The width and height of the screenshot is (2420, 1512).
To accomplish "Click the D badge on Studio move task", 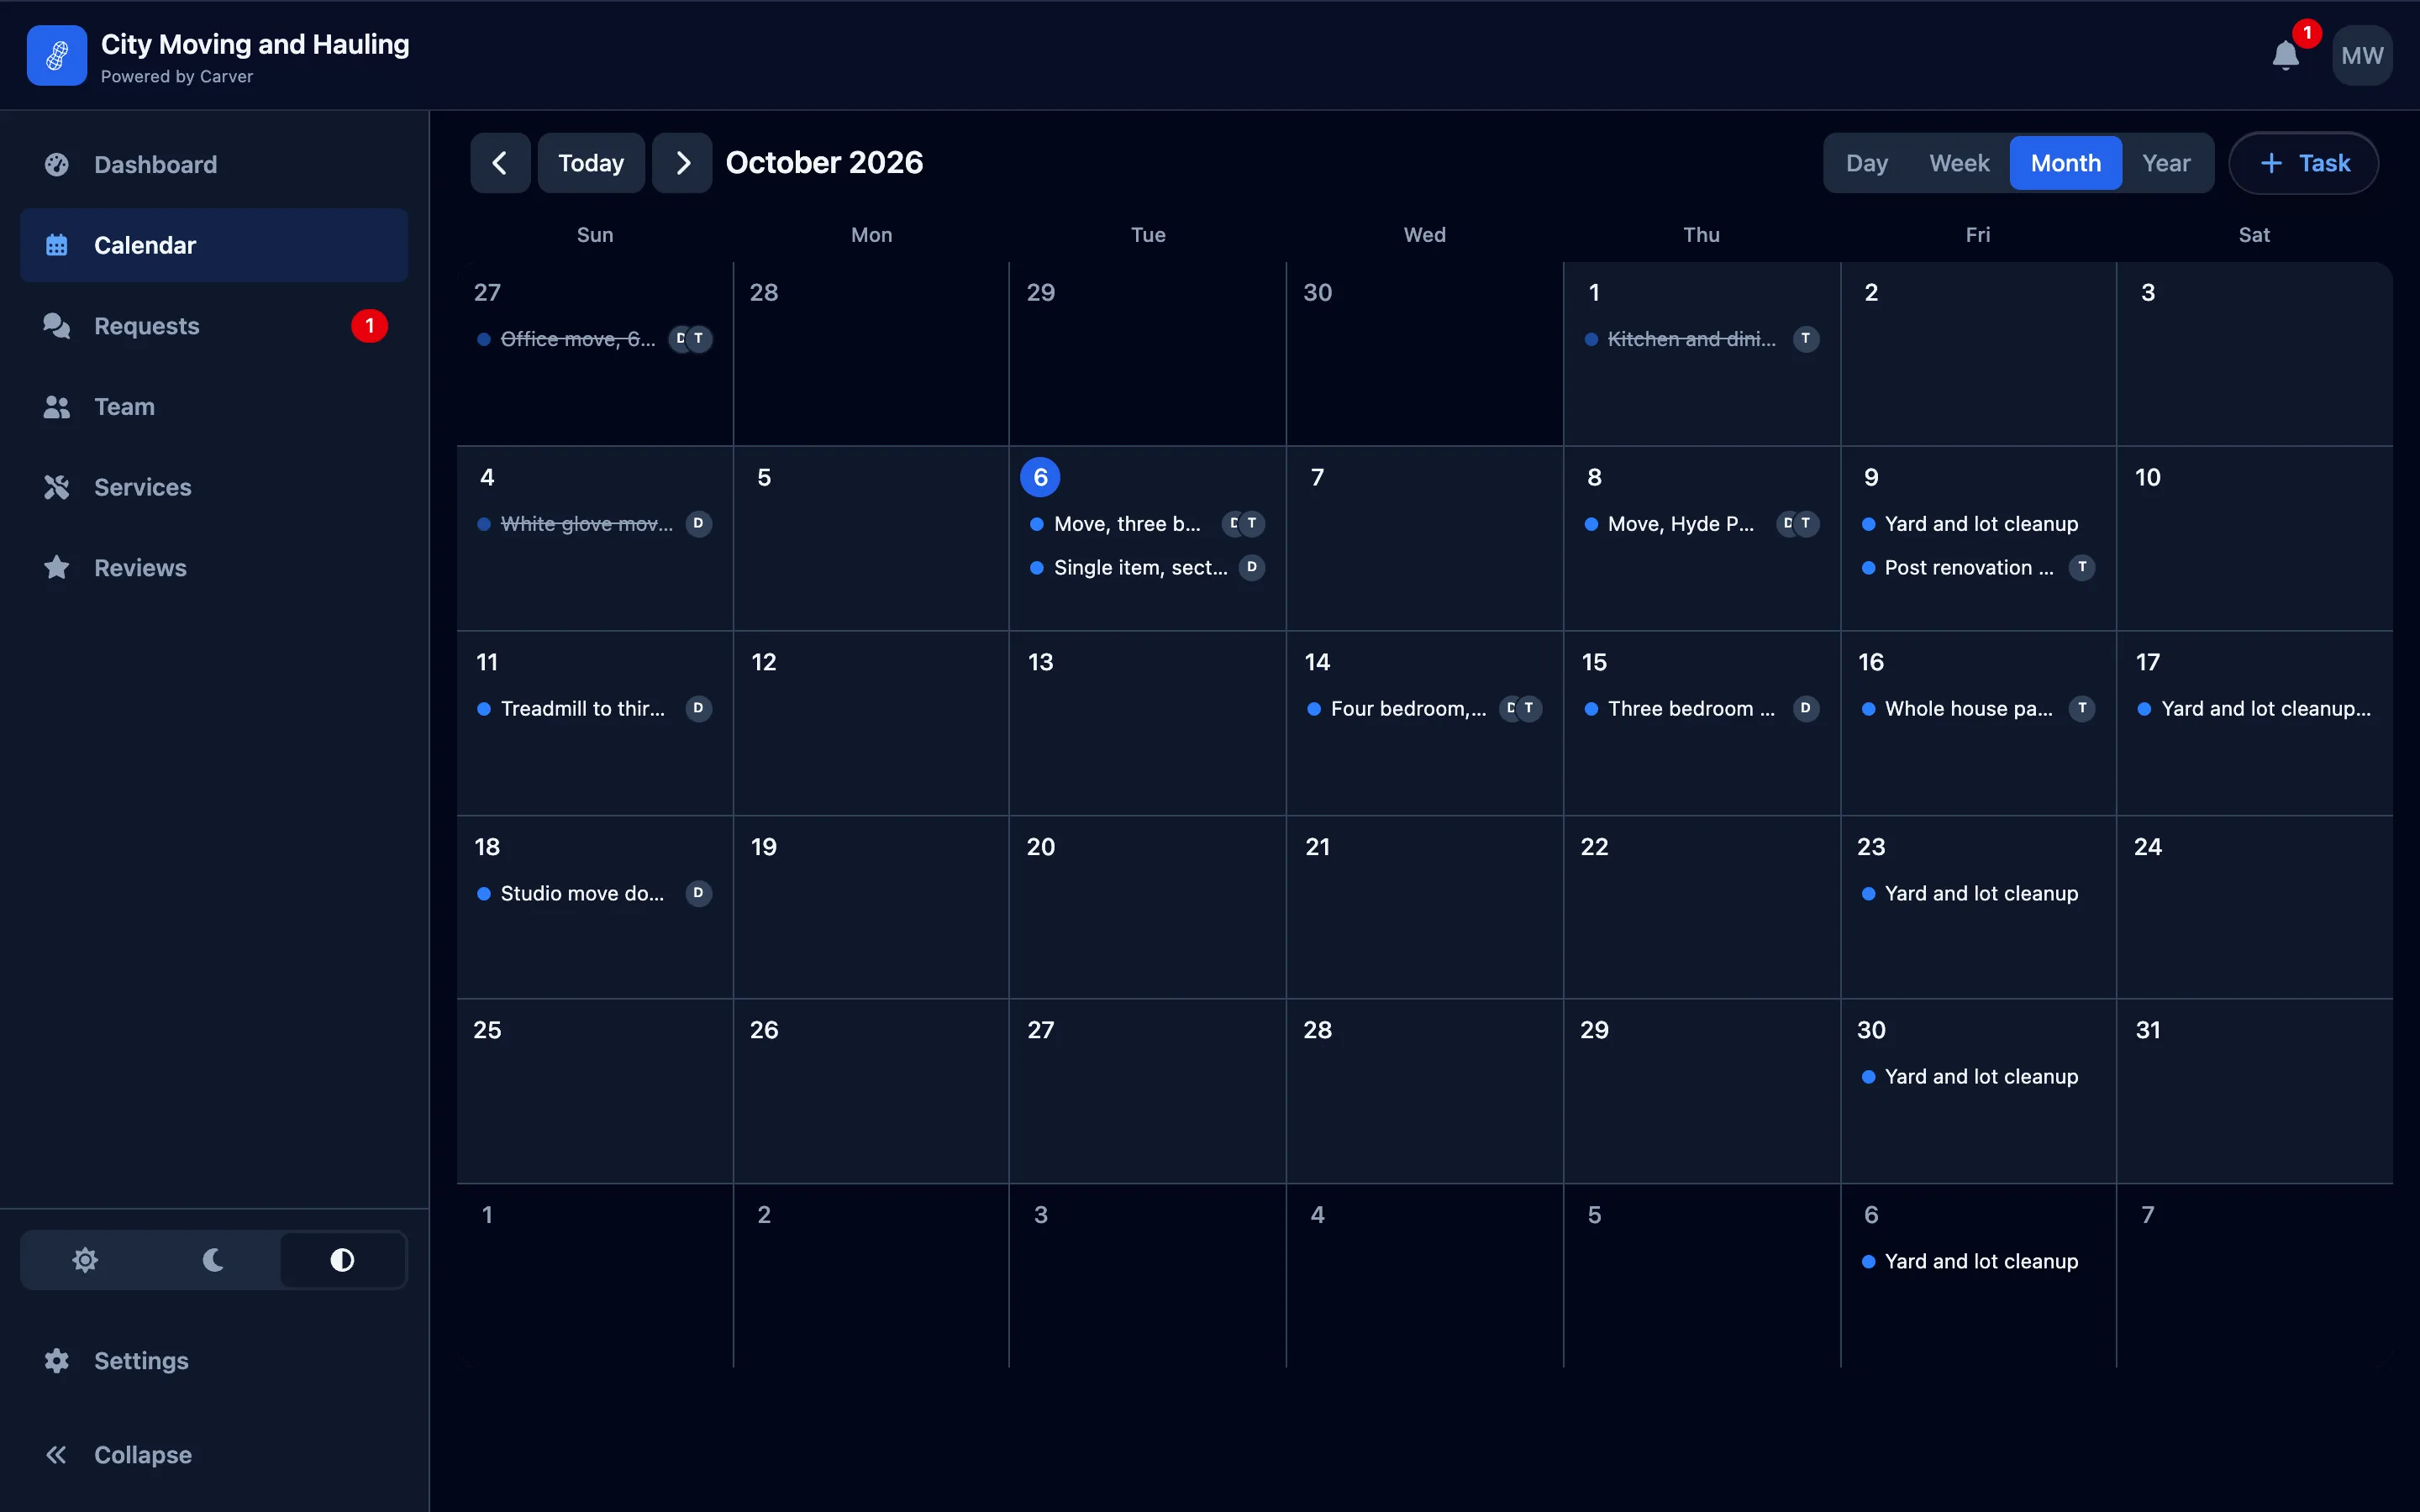I will 698,893.
